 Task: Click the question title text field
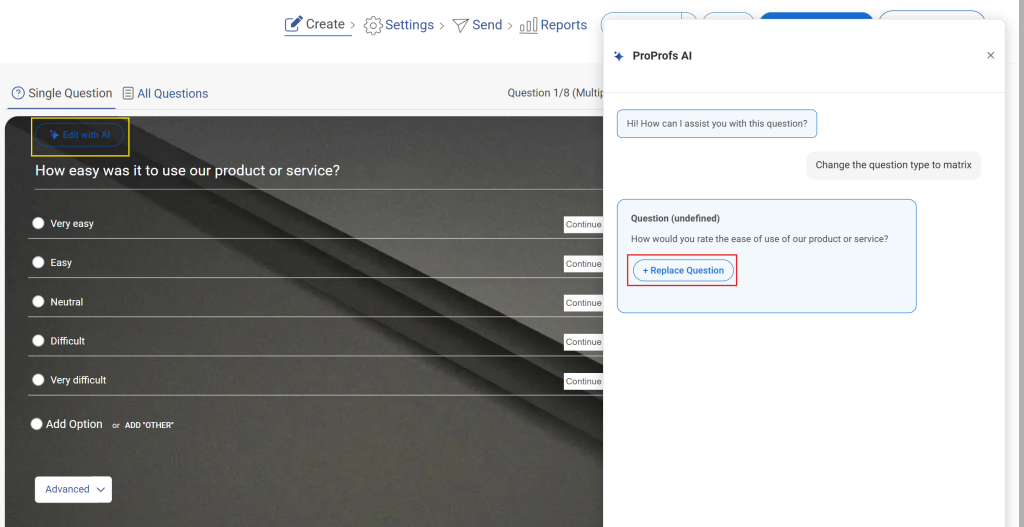click(319, 171)
